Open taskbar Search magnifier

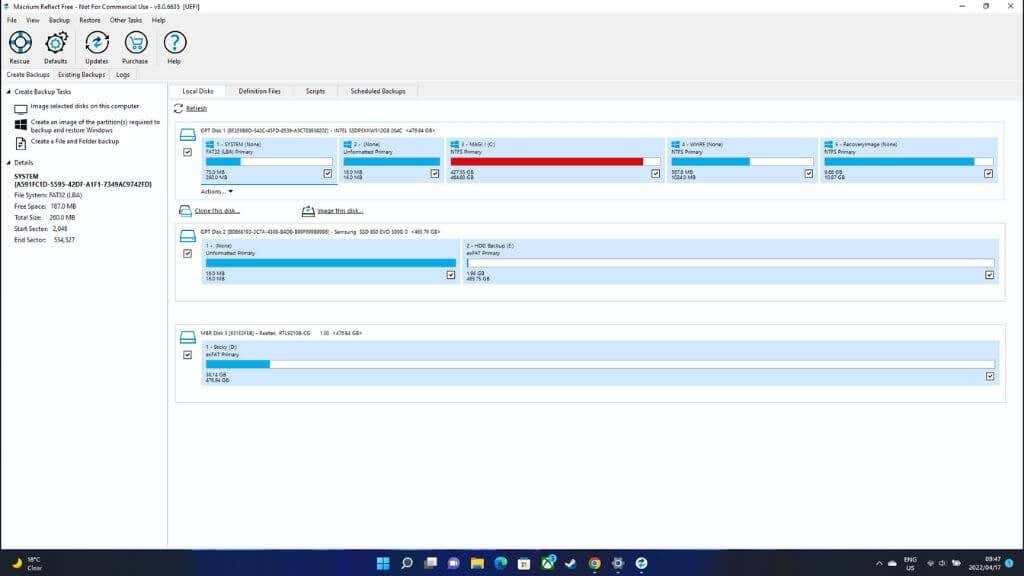tap(407, 563)
